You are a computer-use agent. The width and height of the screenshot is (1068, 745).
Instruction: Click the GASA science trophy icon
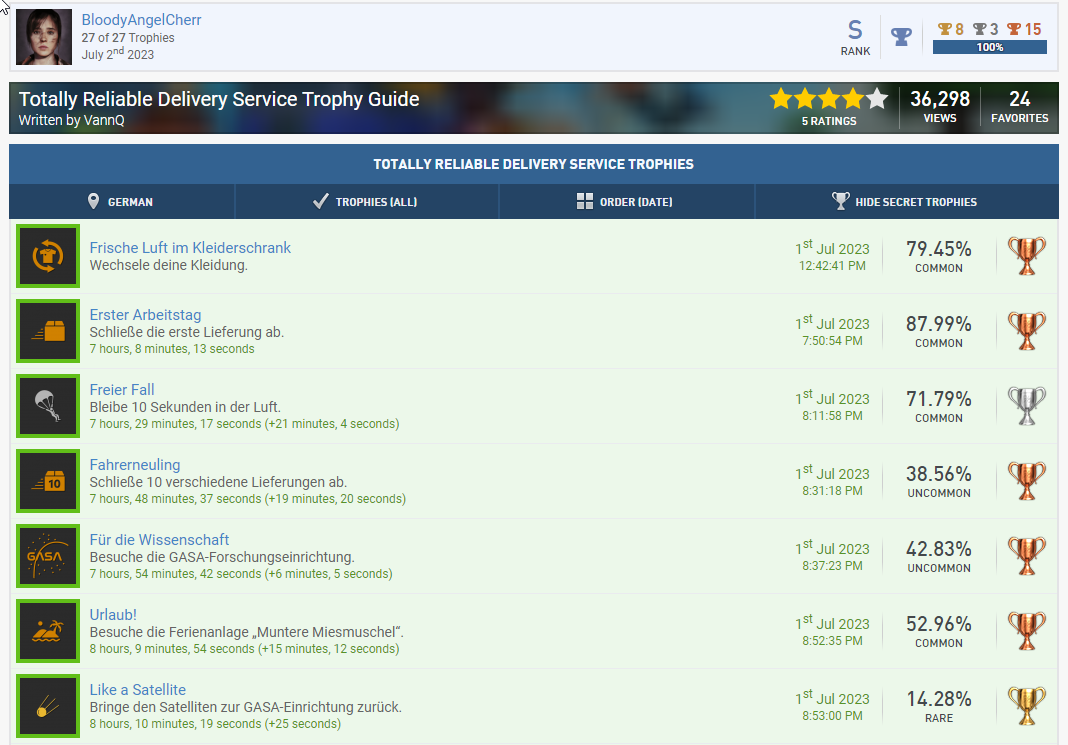(47, 556)
